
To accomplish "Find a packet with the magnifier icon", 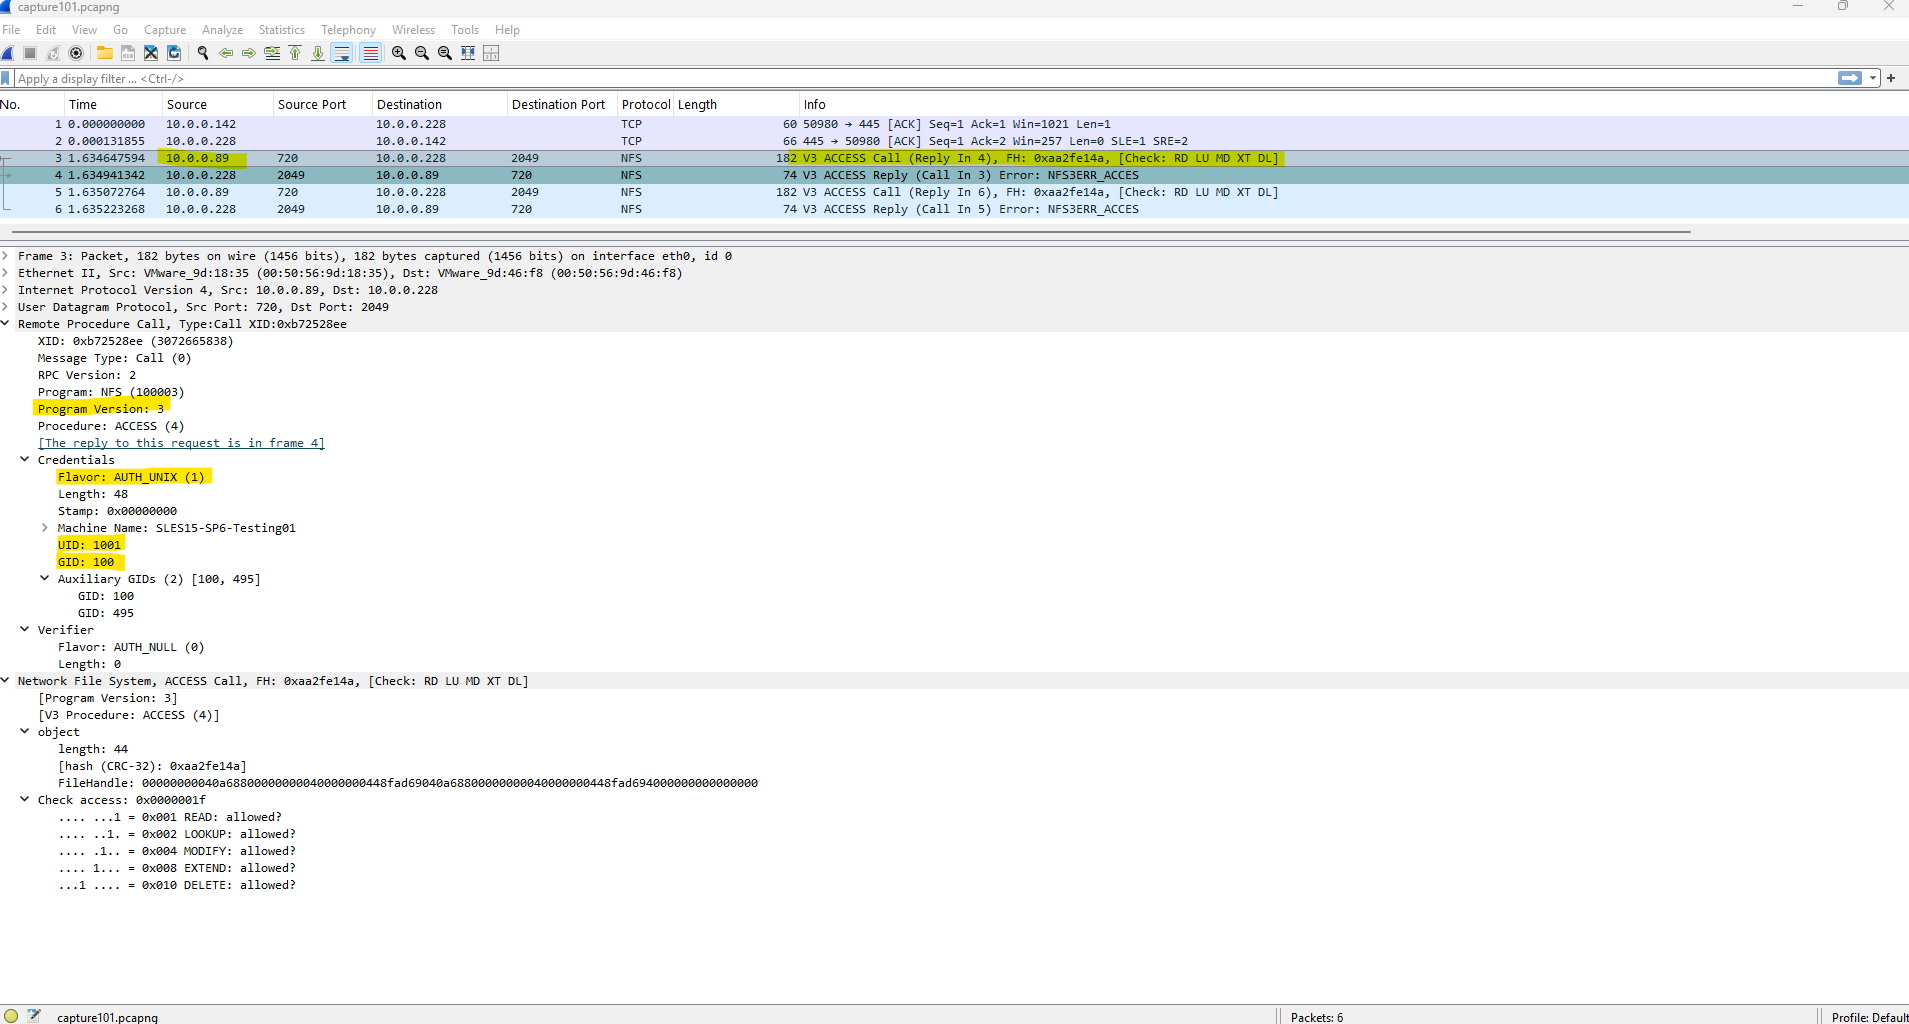I will click(203, 53).
